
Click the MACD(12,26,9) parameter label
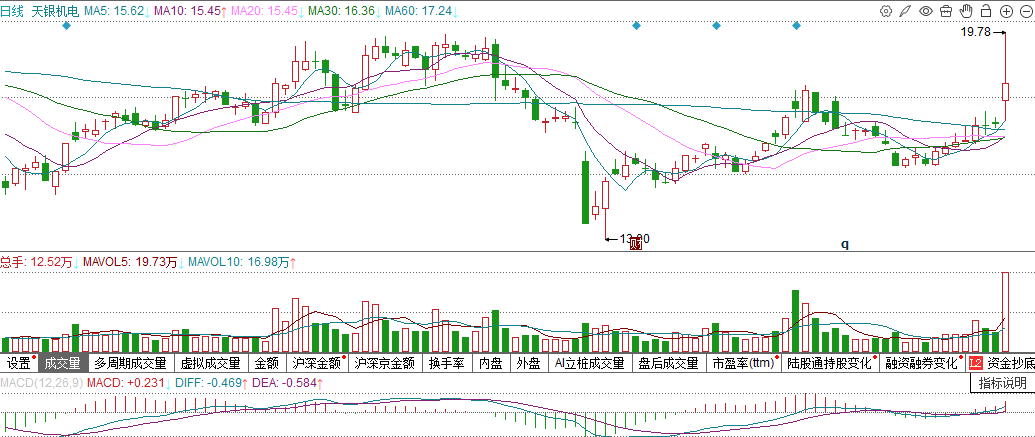click(x=40, y=383)
